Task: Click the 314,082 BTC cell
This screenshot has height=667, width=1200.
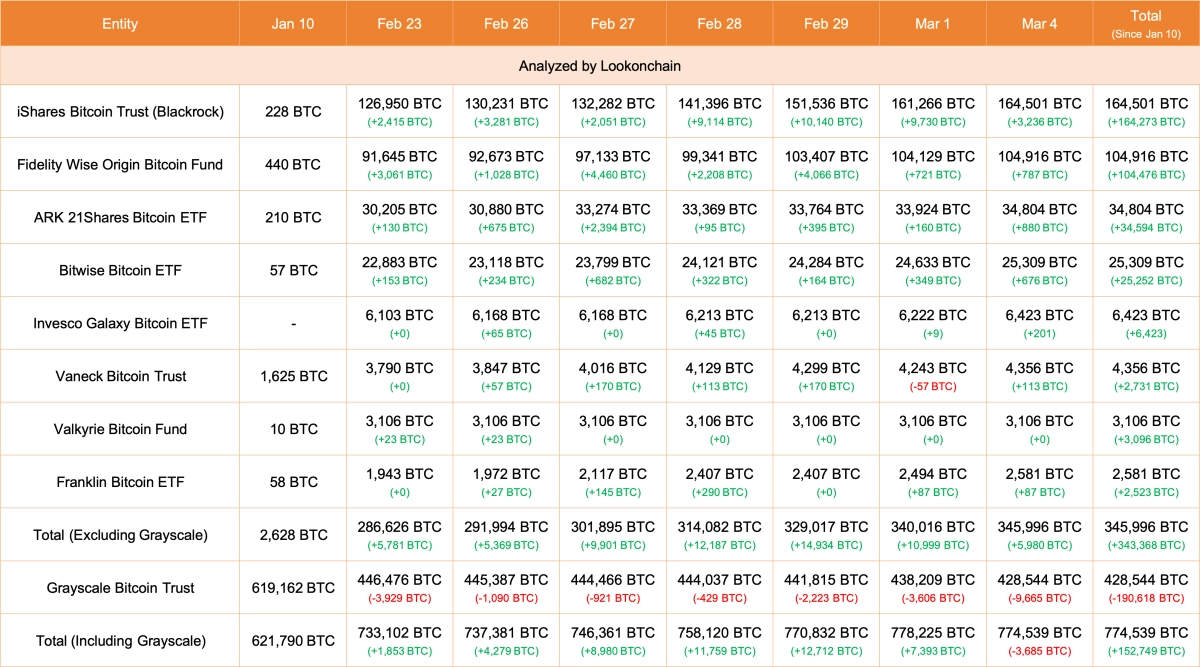Action: 719,535
